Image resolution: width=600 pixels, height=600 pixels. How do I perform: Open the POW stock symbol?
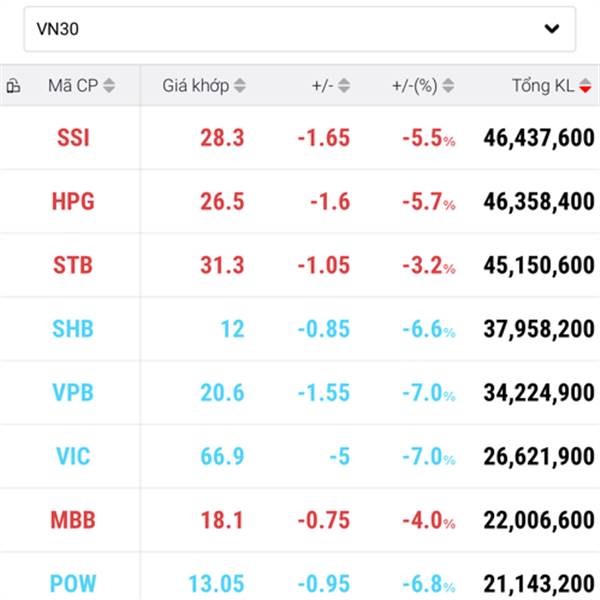[x=73, y=584]
